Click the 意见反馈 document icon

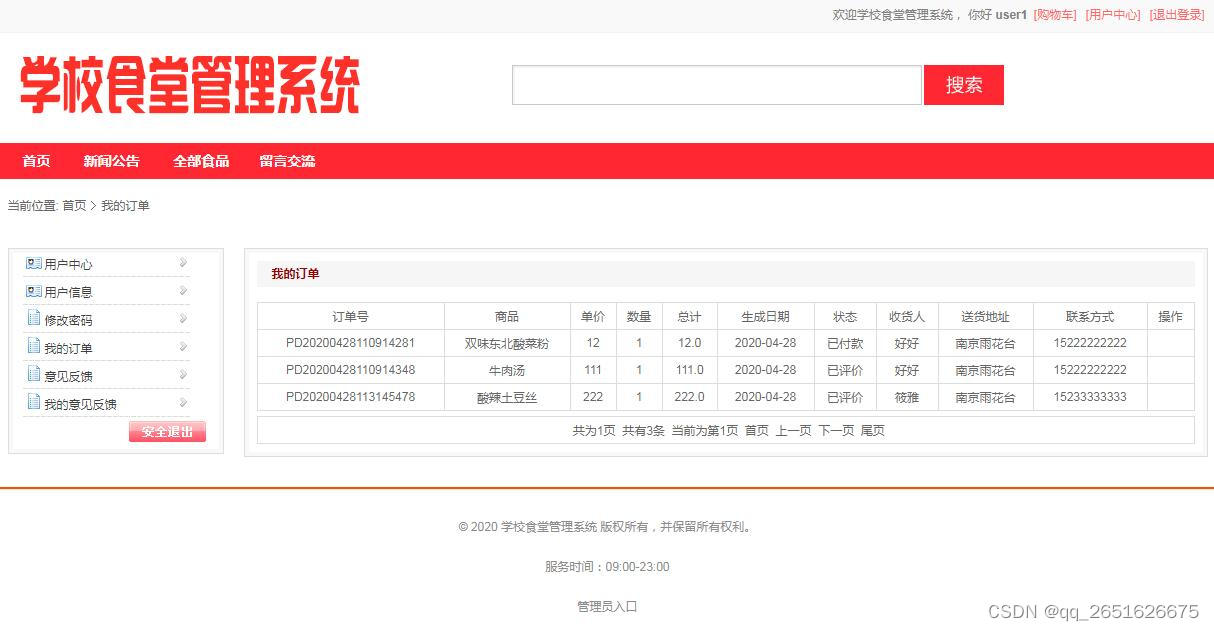(x=34, y=375)
